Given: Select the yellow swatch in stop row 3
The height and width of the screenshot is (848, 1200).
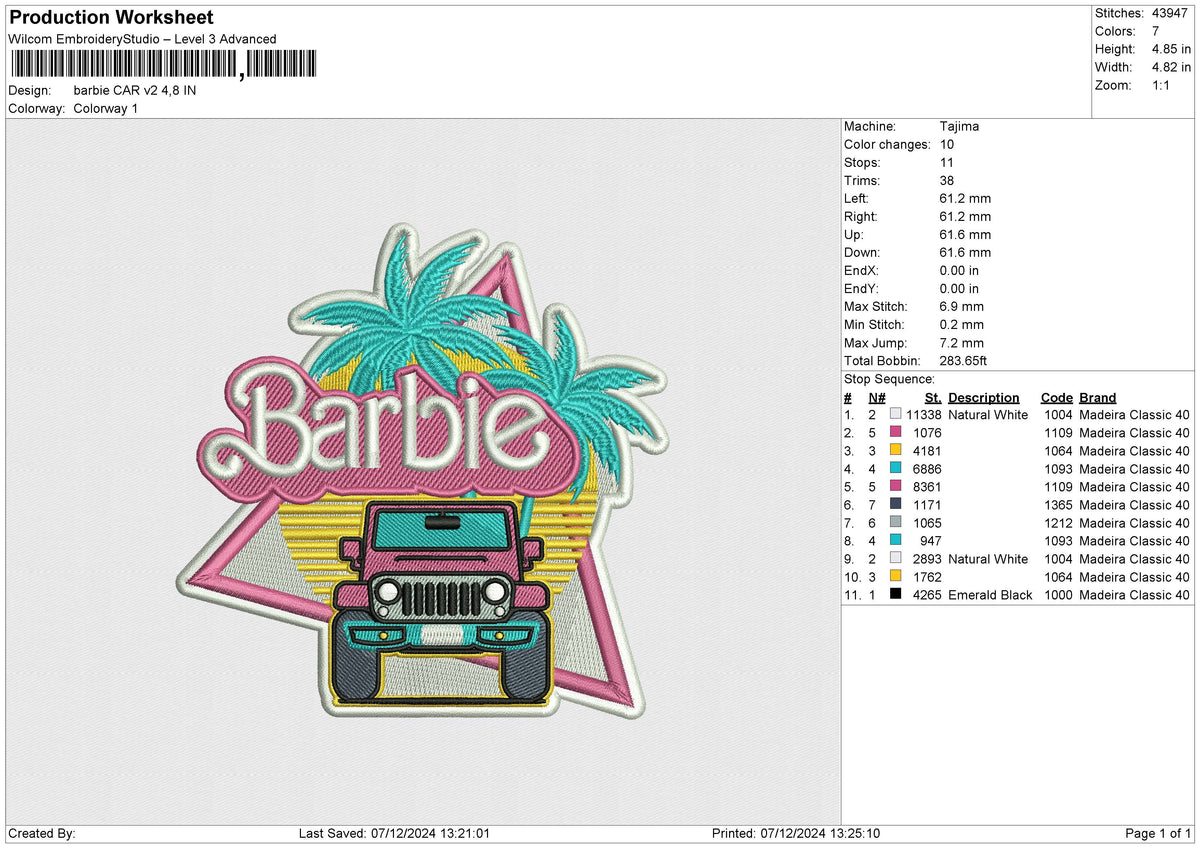Looking at the screenshot, I should [895, 450].
